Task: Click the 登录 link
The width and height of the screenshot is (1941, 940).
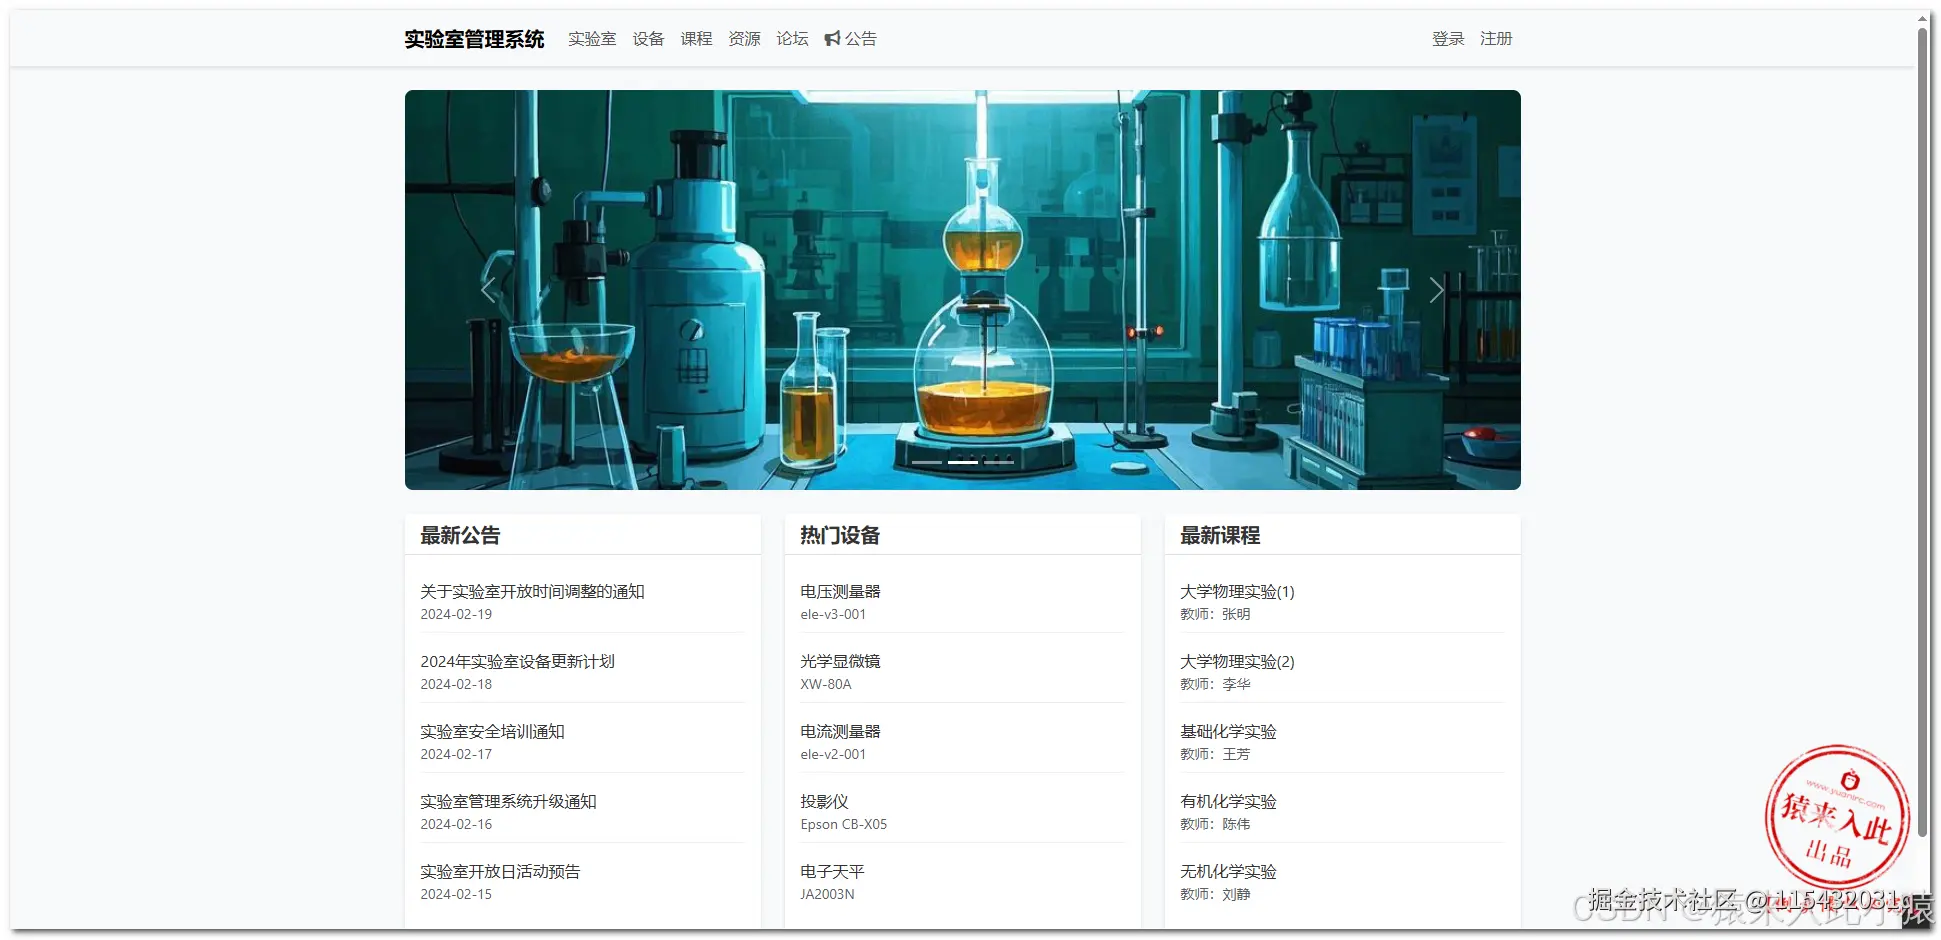Action: [x=1447, y=38]
